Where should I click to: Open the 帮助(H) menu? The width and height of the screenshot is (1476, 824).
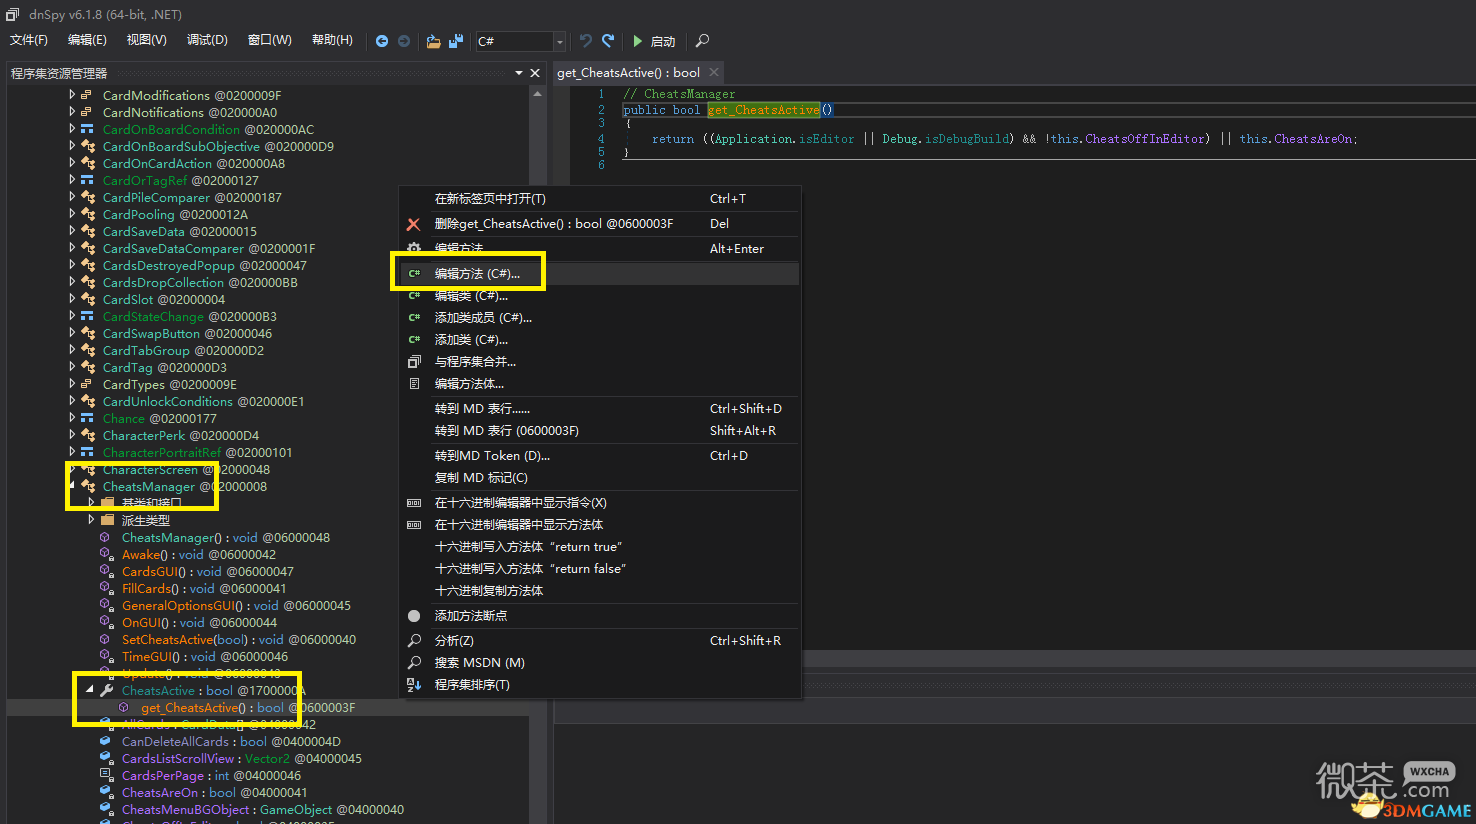tap(332, 40)
